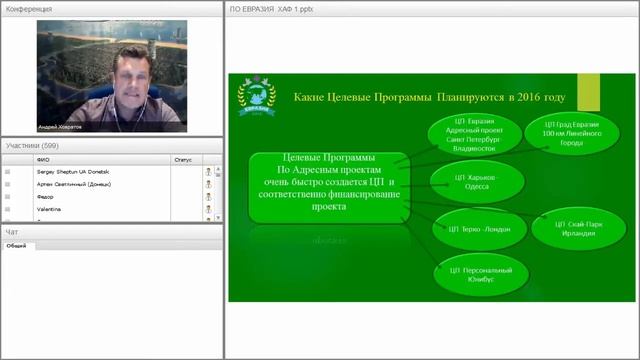Click ЦП Терхо - Лондон oval
This screenshot has width=640, height=360.
click(479, 229)
